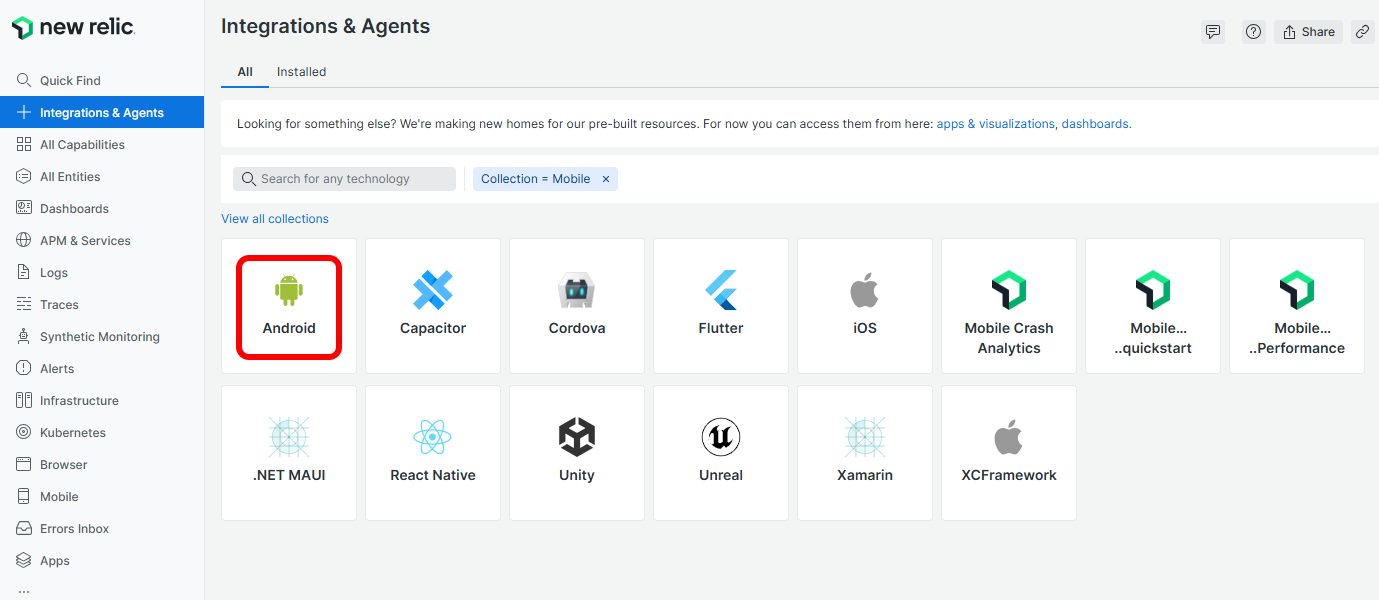Open Logs in sidebar

coord(102,272)
